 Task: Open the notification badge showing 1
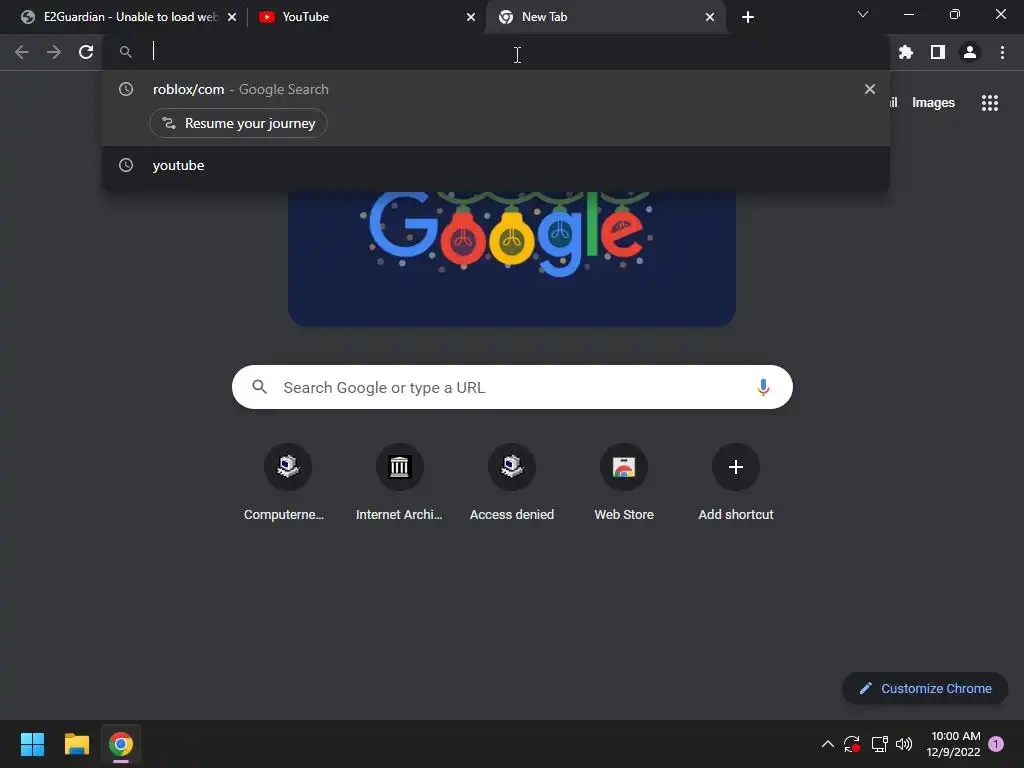coord(996,744)
